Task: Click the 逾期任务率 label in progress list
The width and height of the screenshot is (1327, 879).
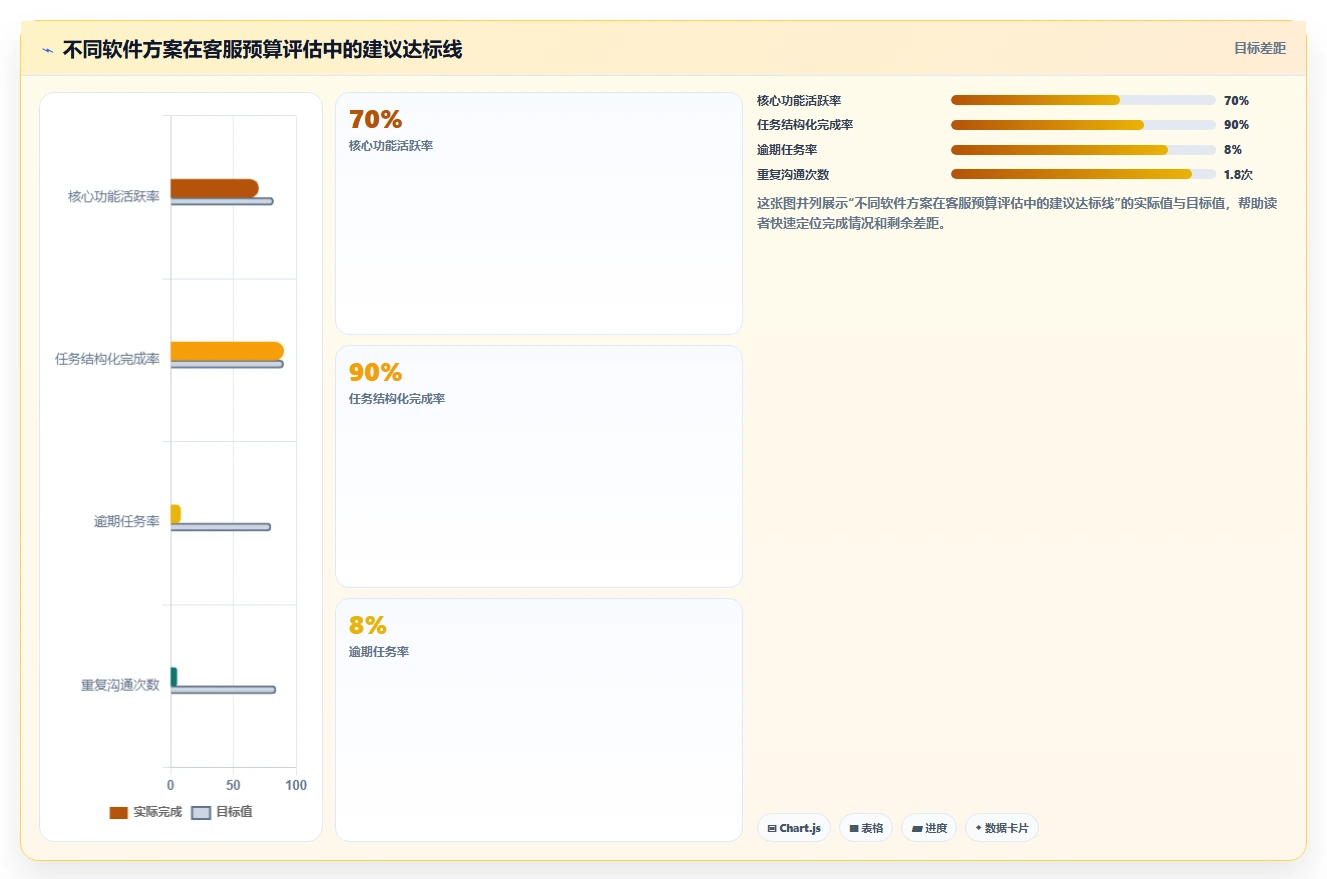Action: [787, 150]
